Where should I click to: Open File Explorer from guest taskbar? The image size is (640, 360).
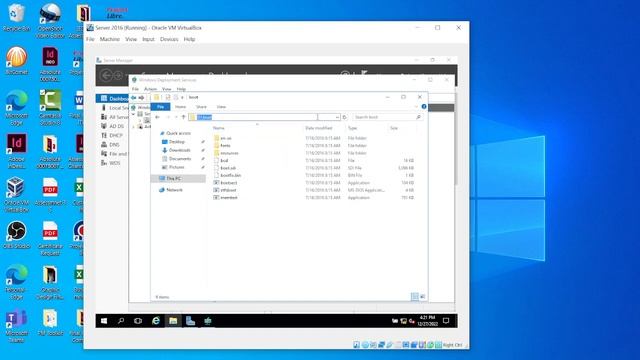[x=173, y=321]
